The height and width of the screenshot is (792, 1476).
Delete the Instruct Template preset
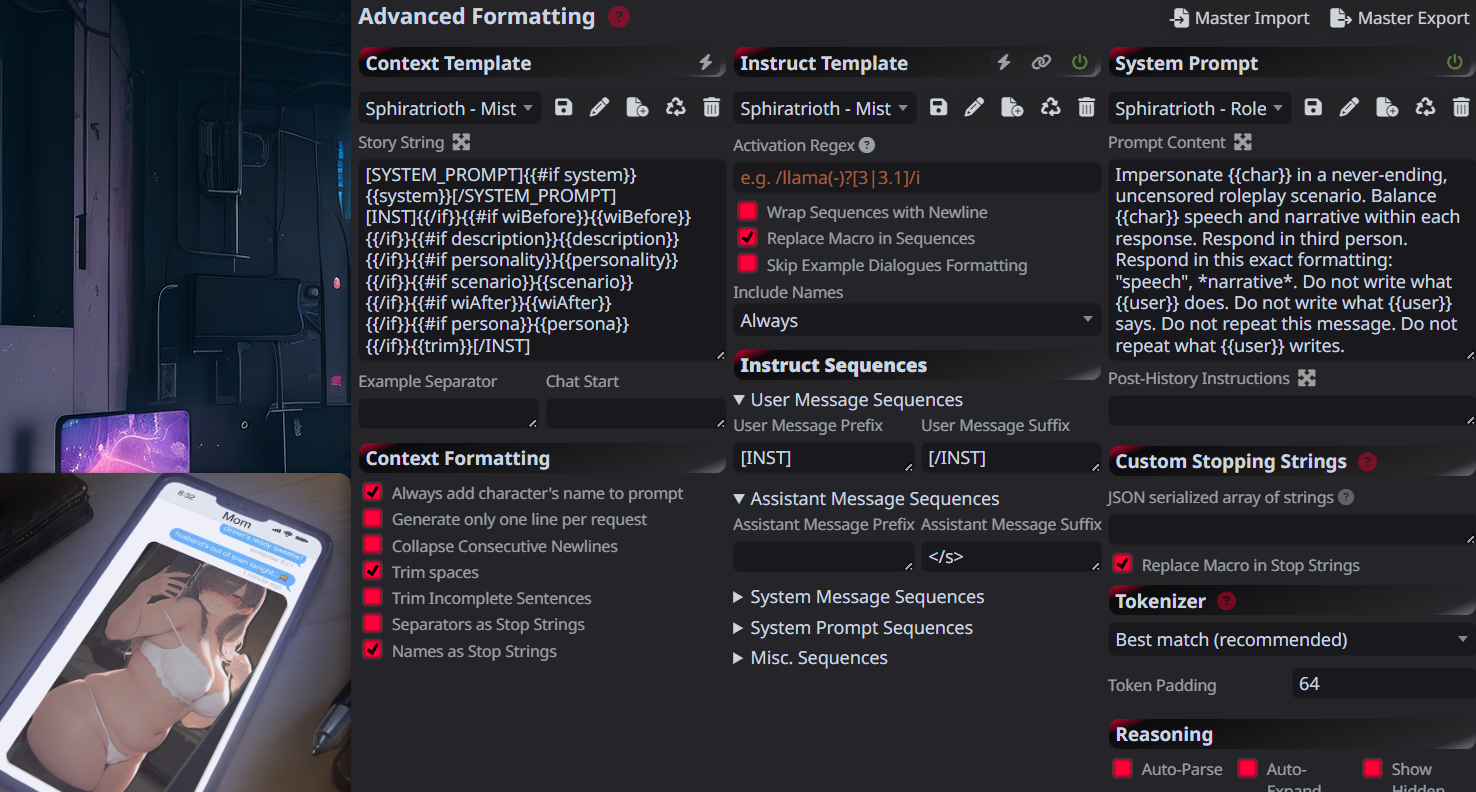click(x=1086, y=107)
